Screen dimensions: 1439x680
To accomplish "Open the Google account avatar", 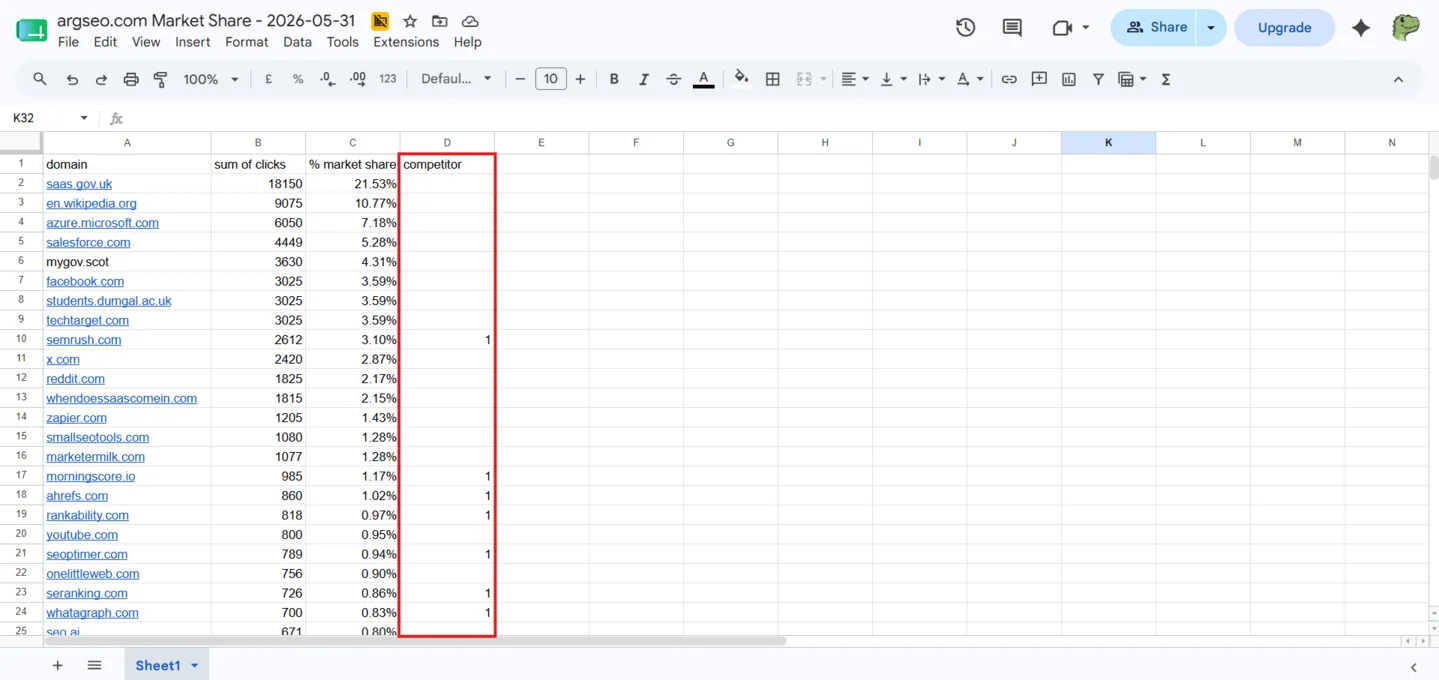I will click(x=1407, y=28).
